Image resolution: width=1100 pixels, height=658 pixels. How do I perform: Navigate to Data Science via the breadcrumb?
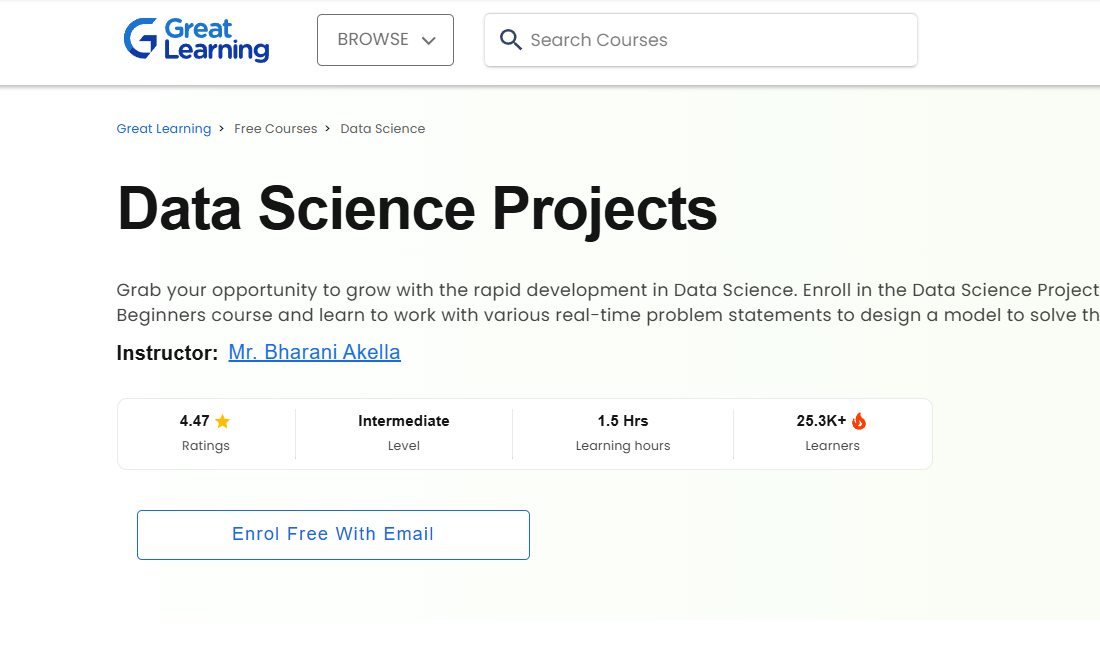coord(382,128)
